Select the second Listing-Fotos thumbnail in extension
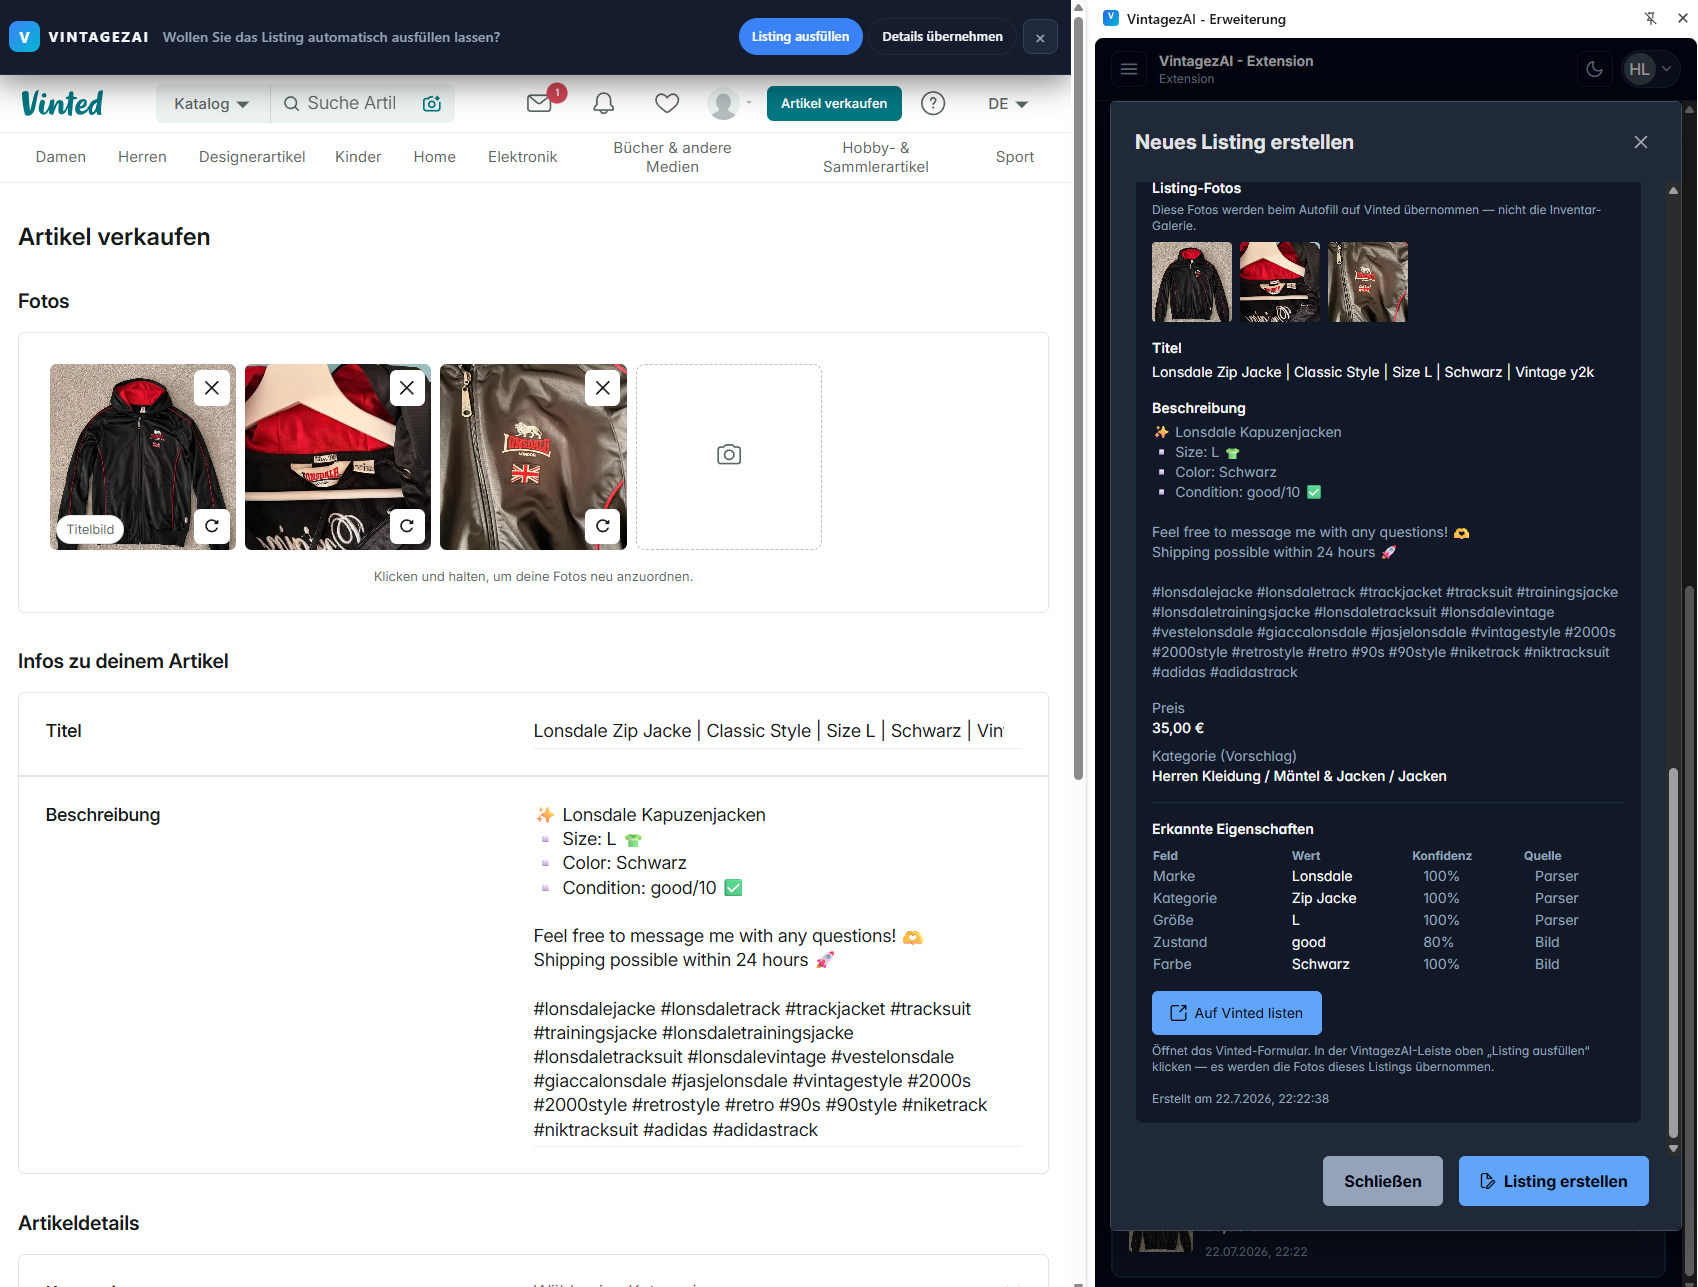The image size is (1698, 1287). (1280, 282)
